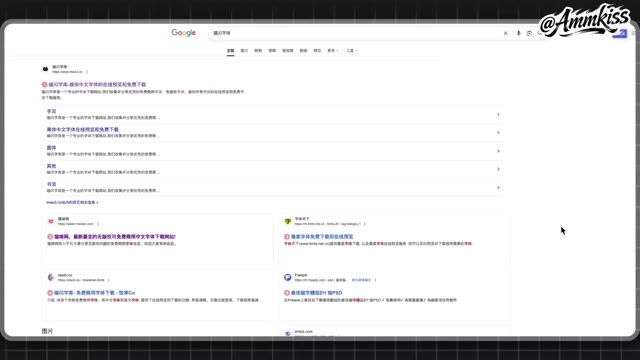Click the pink cat favicon of 猫啃网 result
The image size is (640, 360).
[x=51, y=221]
